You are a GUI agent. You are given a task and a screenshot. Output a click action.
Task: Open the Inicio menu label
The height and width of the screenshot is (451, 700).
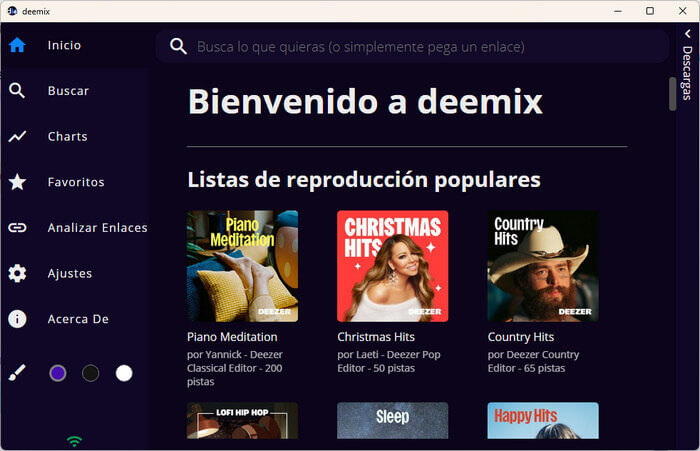pos(64,45)
